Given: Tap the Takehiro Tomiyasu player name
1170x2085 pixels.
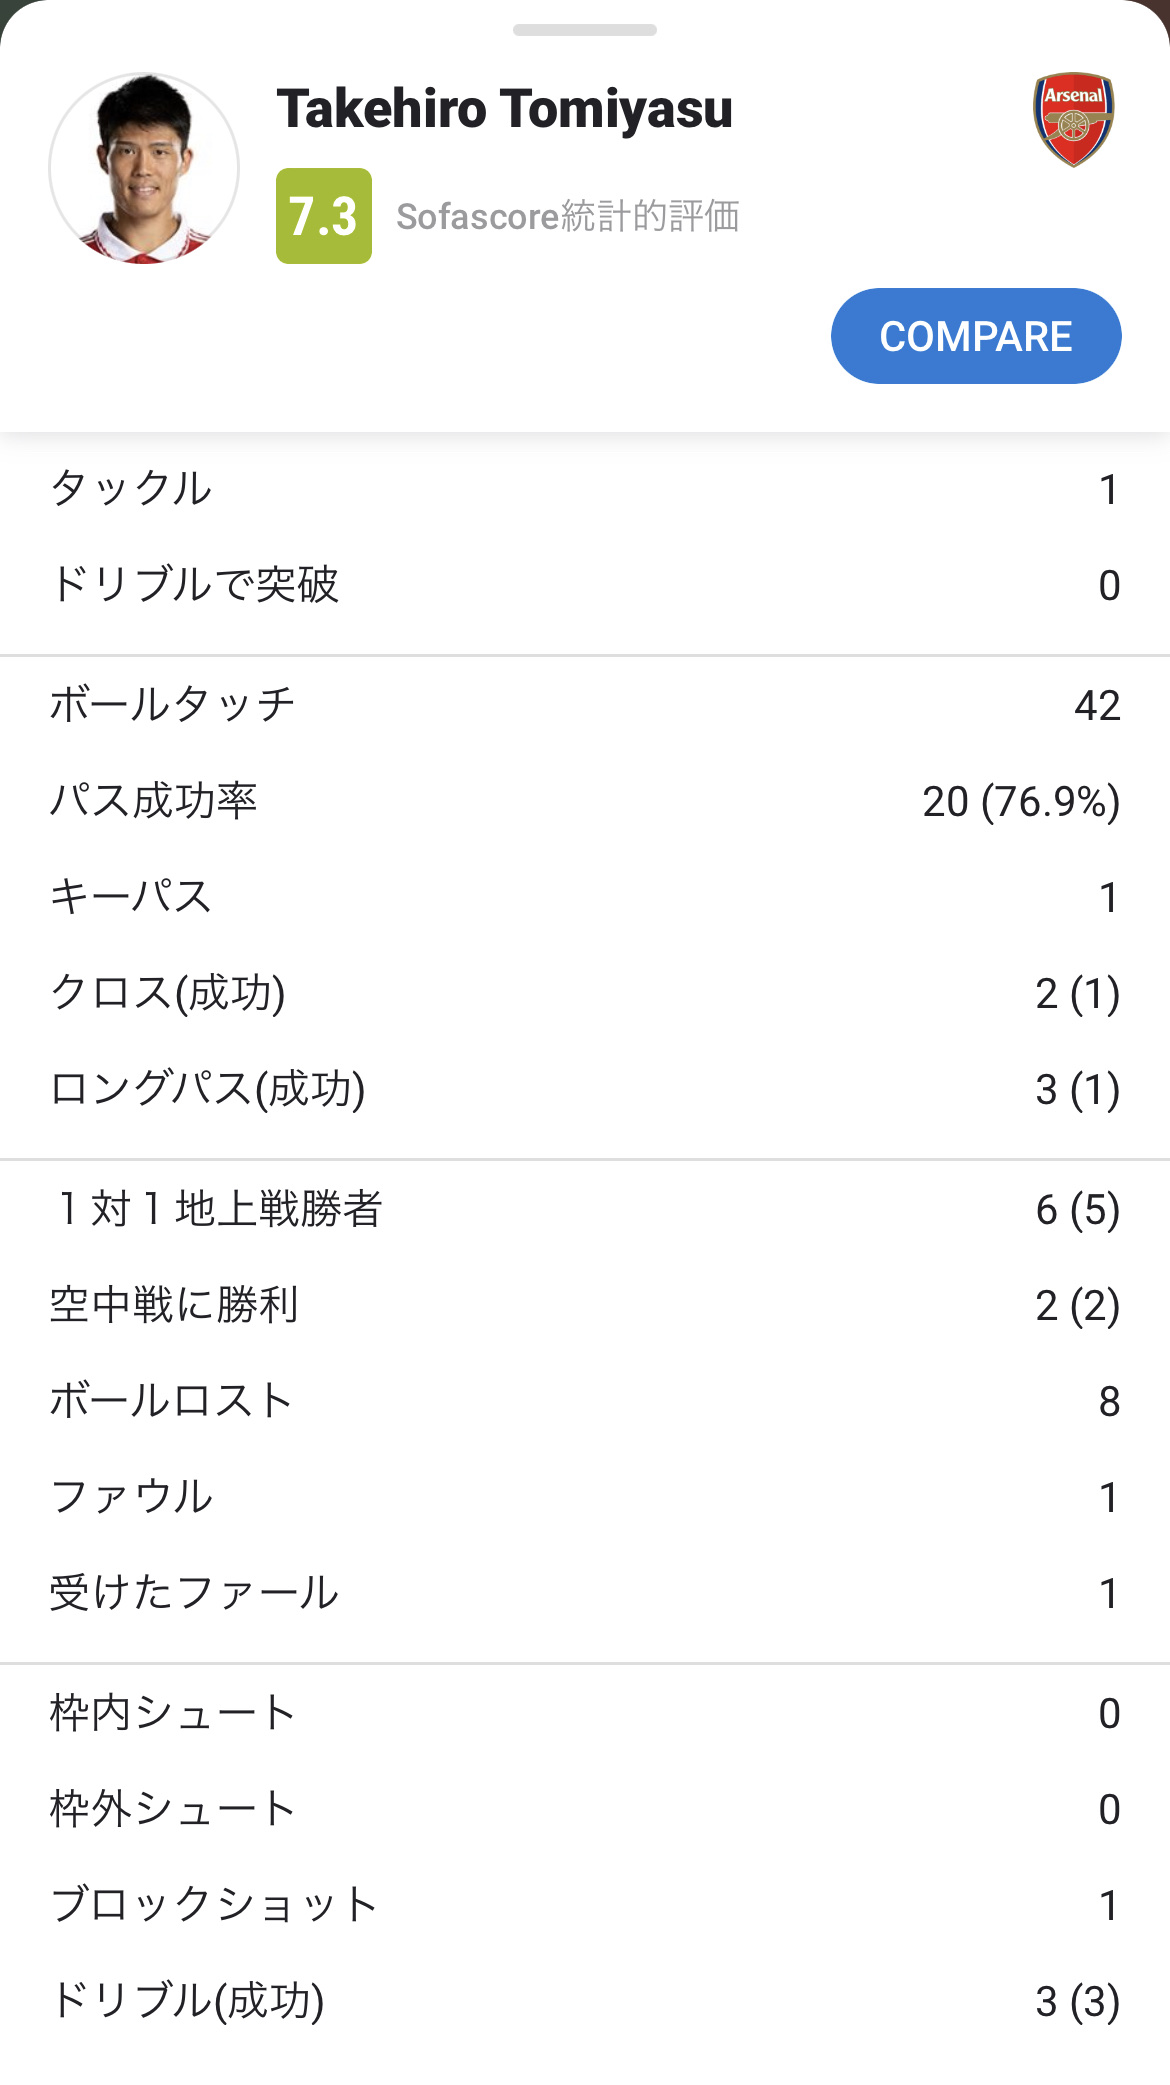Looking at the screenshot, I should tap(504, 109).
